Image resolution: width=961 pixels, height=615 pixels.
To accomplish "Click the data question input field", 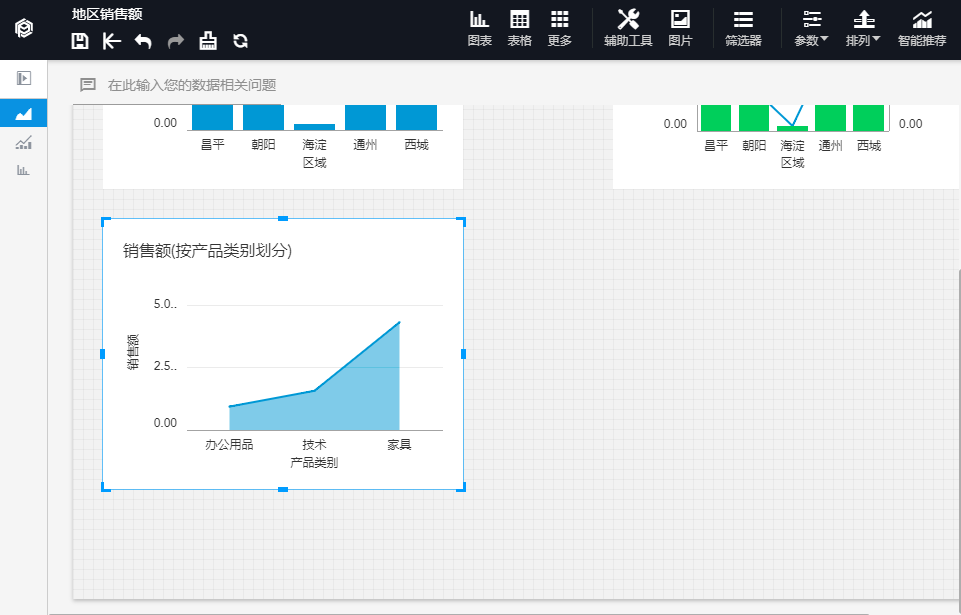I will tap(400, 85).
